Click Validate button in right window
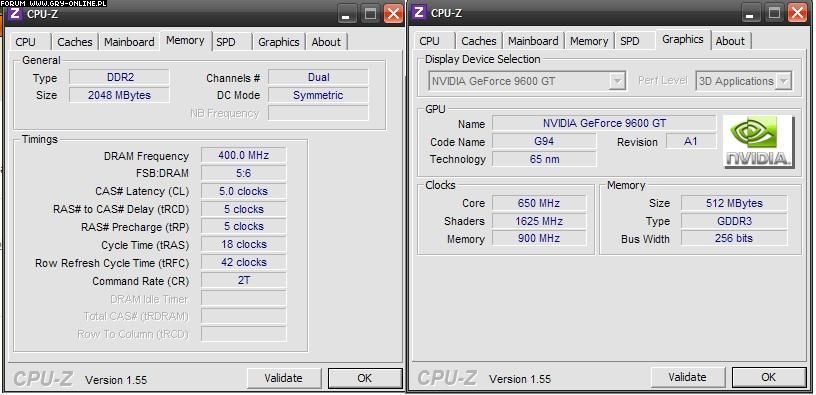816x395 pixels. 687,377
